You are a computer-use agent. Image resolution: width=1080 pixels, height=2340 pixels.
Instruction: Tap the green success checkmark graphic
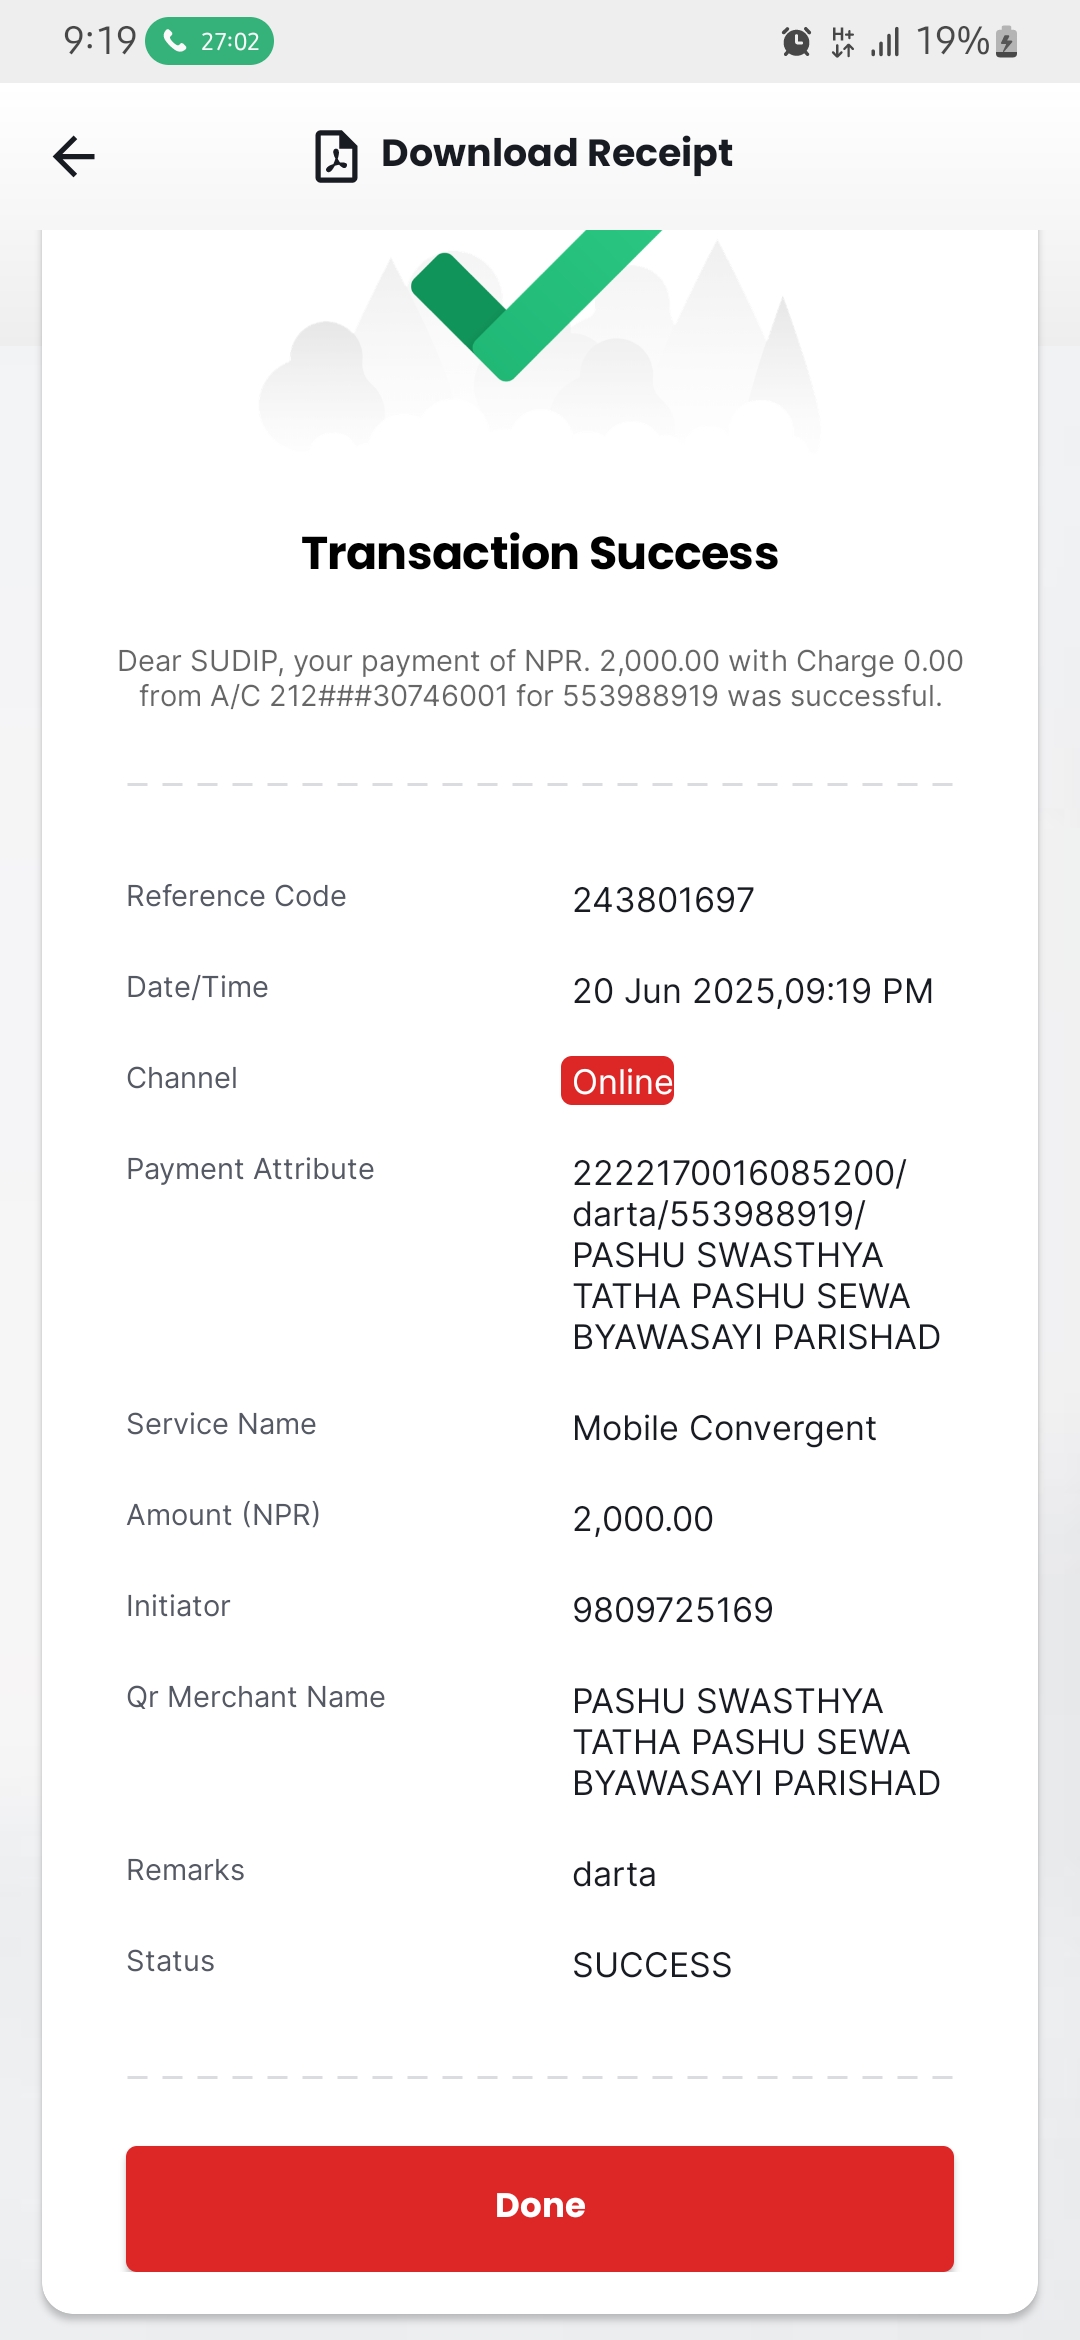click(535, 305)
